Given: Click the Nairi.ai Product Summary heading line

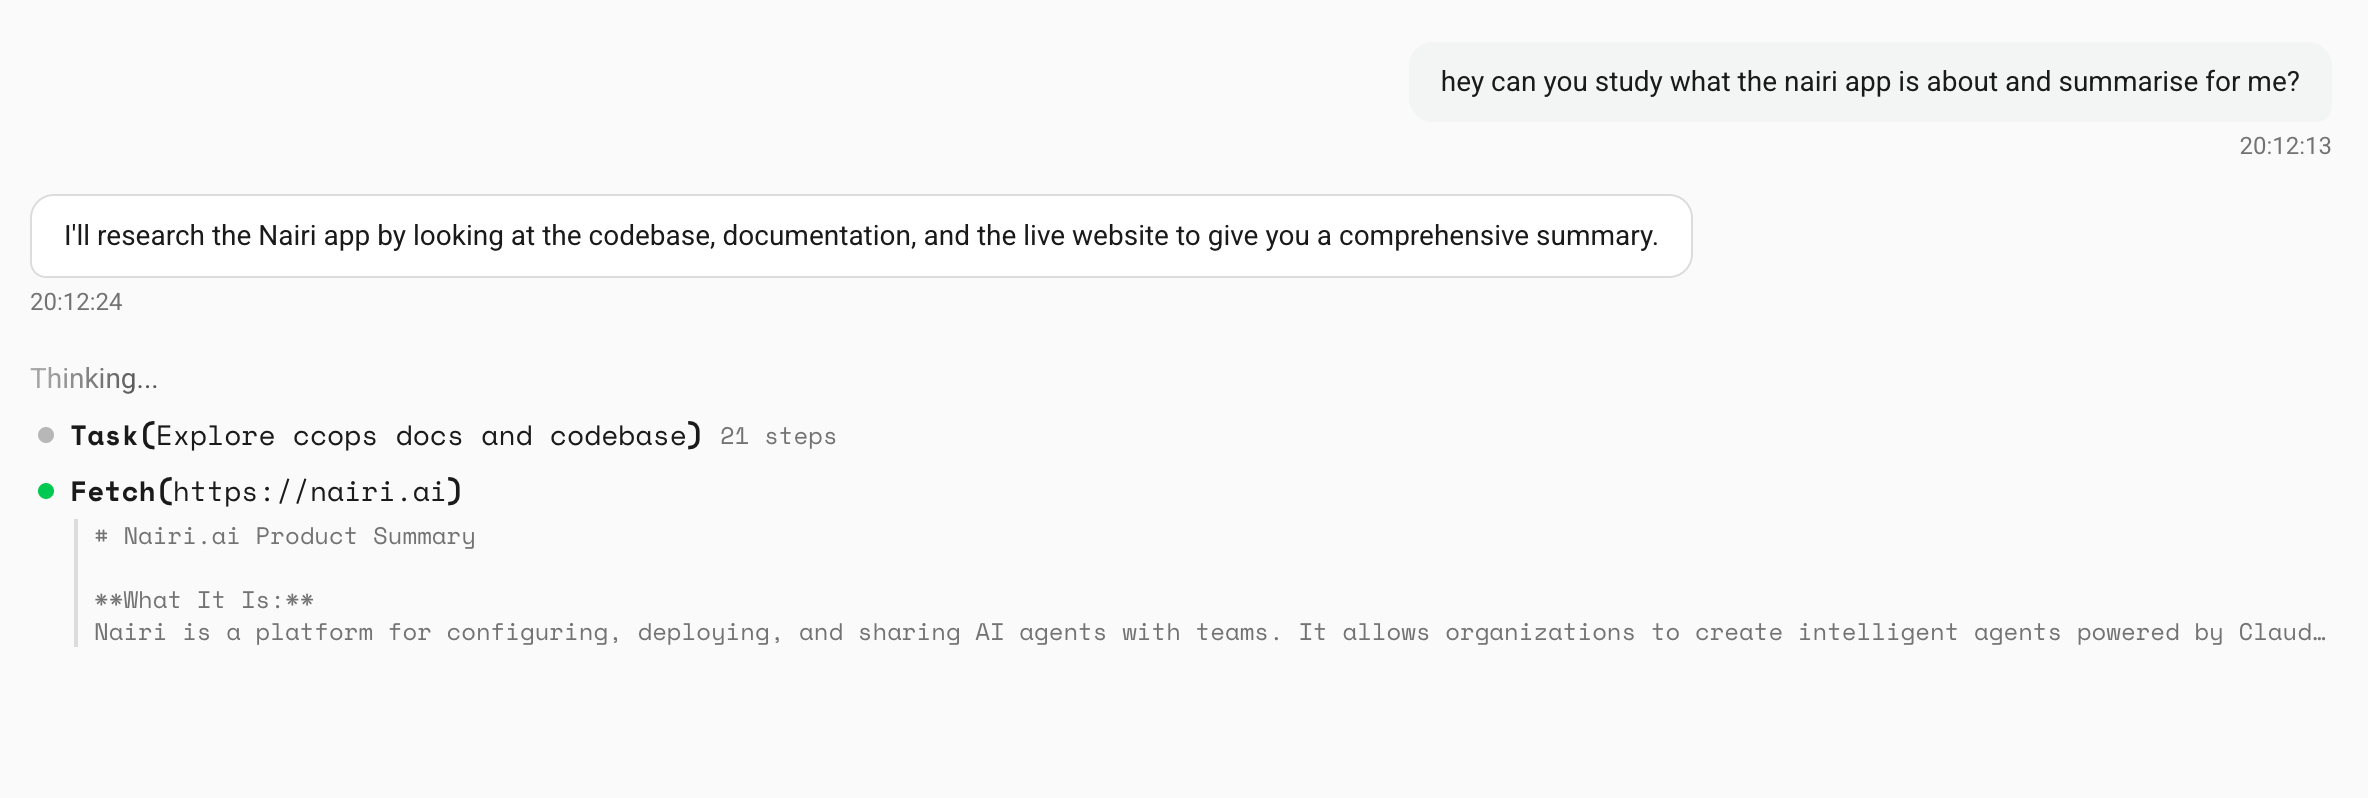Looking at the screenshot, I should pos(285,537).
